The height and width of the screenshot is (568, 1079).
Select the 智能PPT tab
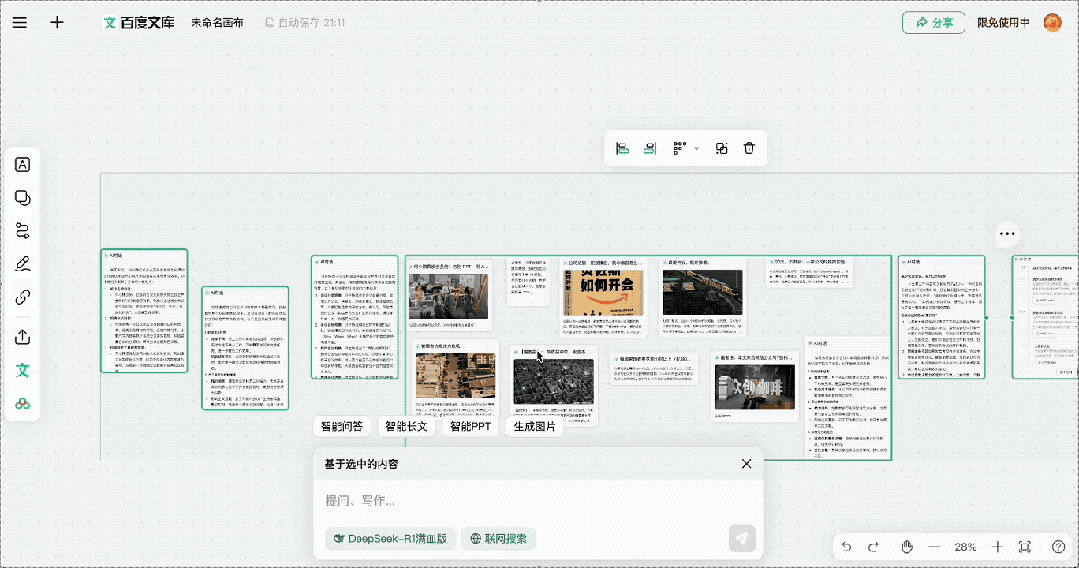(x=470, y=426)
